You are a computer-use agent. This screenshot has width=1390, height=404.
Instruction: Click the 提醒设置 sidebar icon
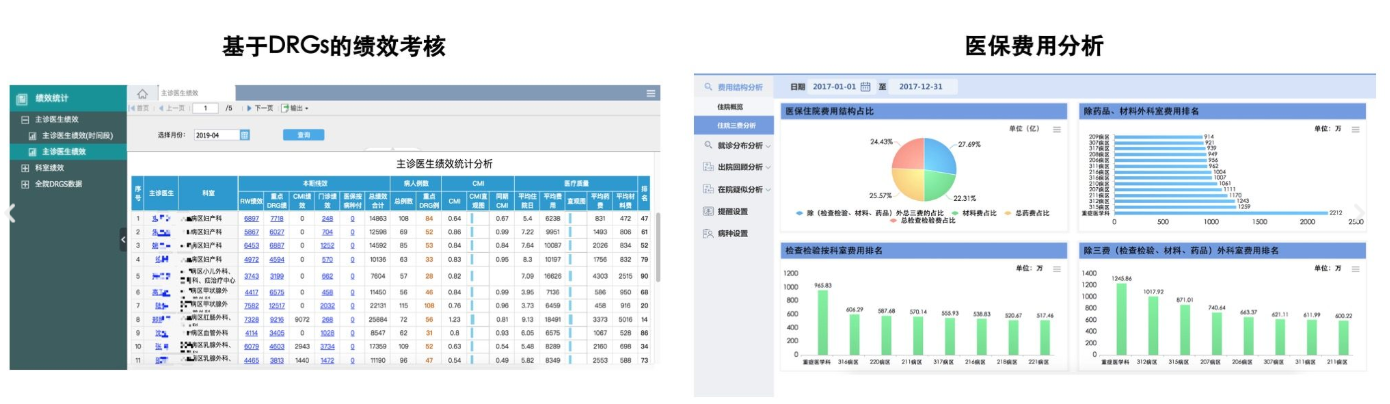[708, 211]
